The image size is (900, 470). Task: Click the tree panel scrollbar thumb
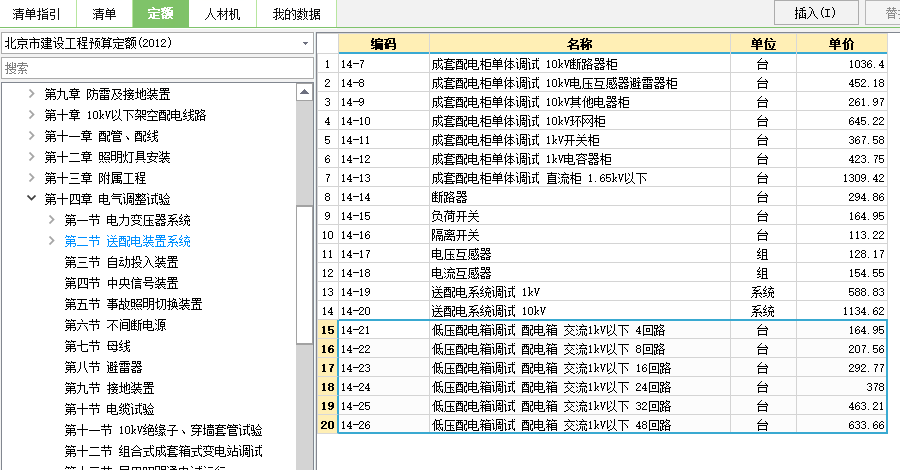[x=304, y=274]
